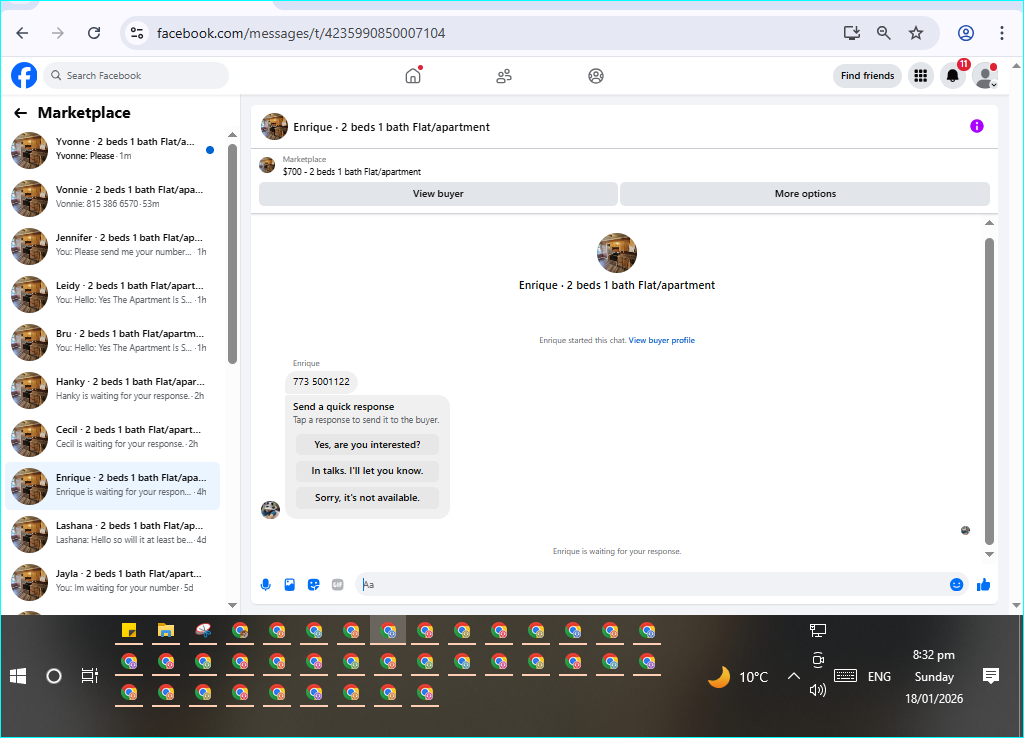Image resolution: width=1024 pixels, height=738 pixels.
Task: Open the volume control in system tray
Action: coord(818,690)
